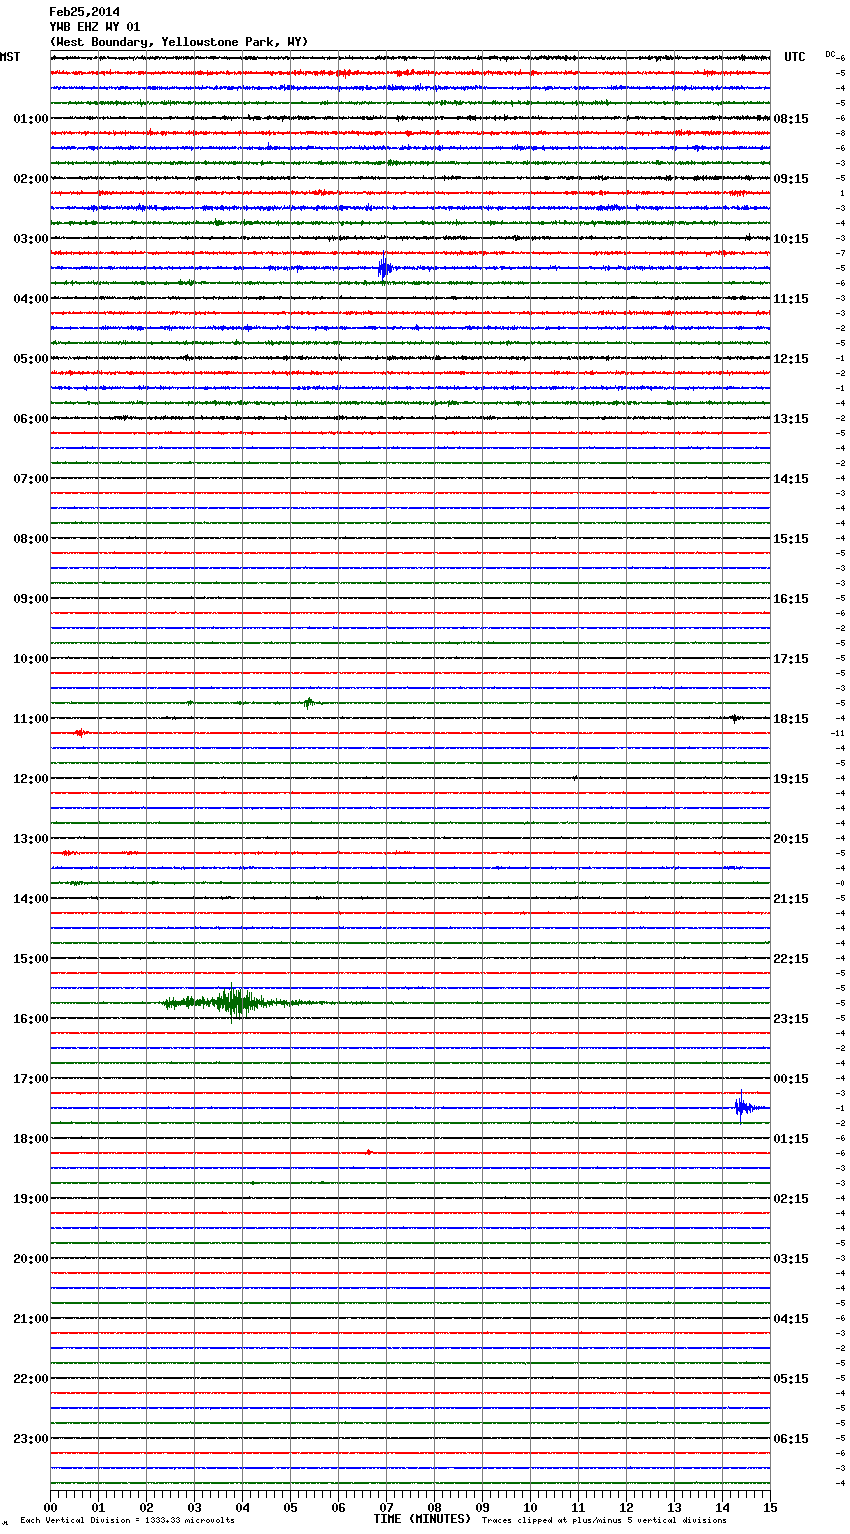Viewport: 850px width, 1534px height.
Task: Click the blue spike event after 17:00 MST
Action: point(745,1107)
